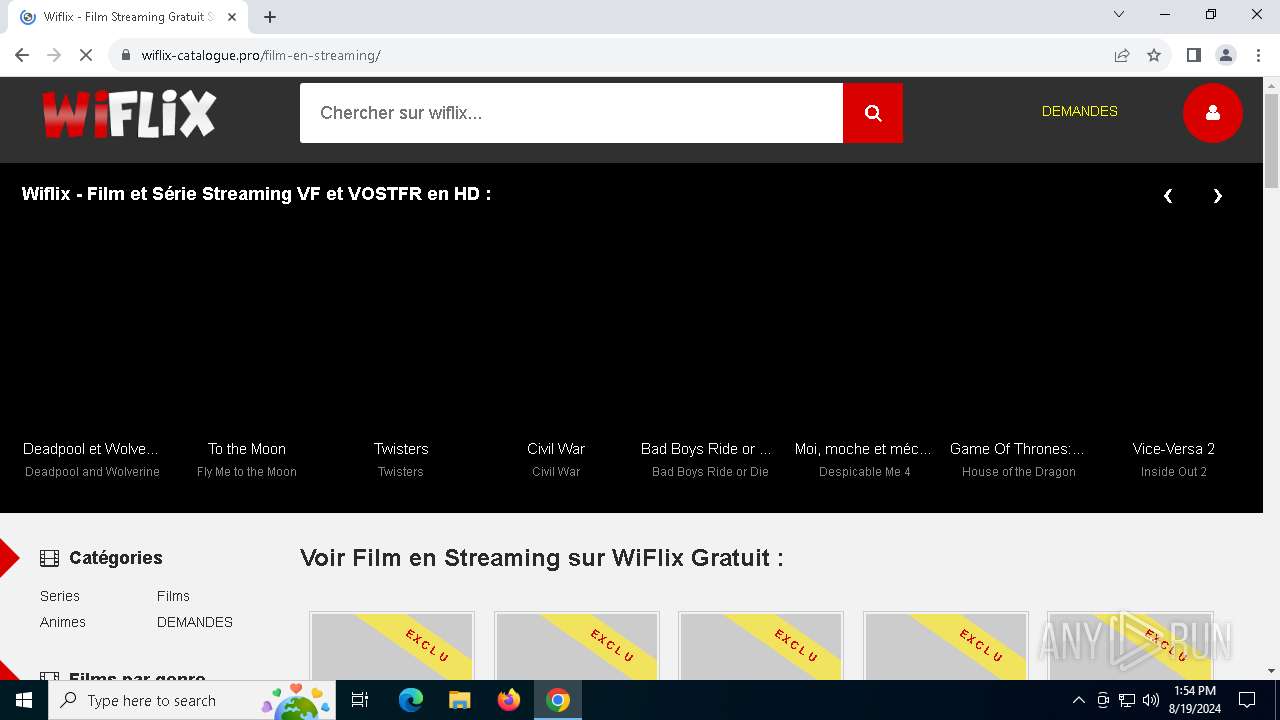Launch Microsoft Edge from the taskbar

click(411, 700)
